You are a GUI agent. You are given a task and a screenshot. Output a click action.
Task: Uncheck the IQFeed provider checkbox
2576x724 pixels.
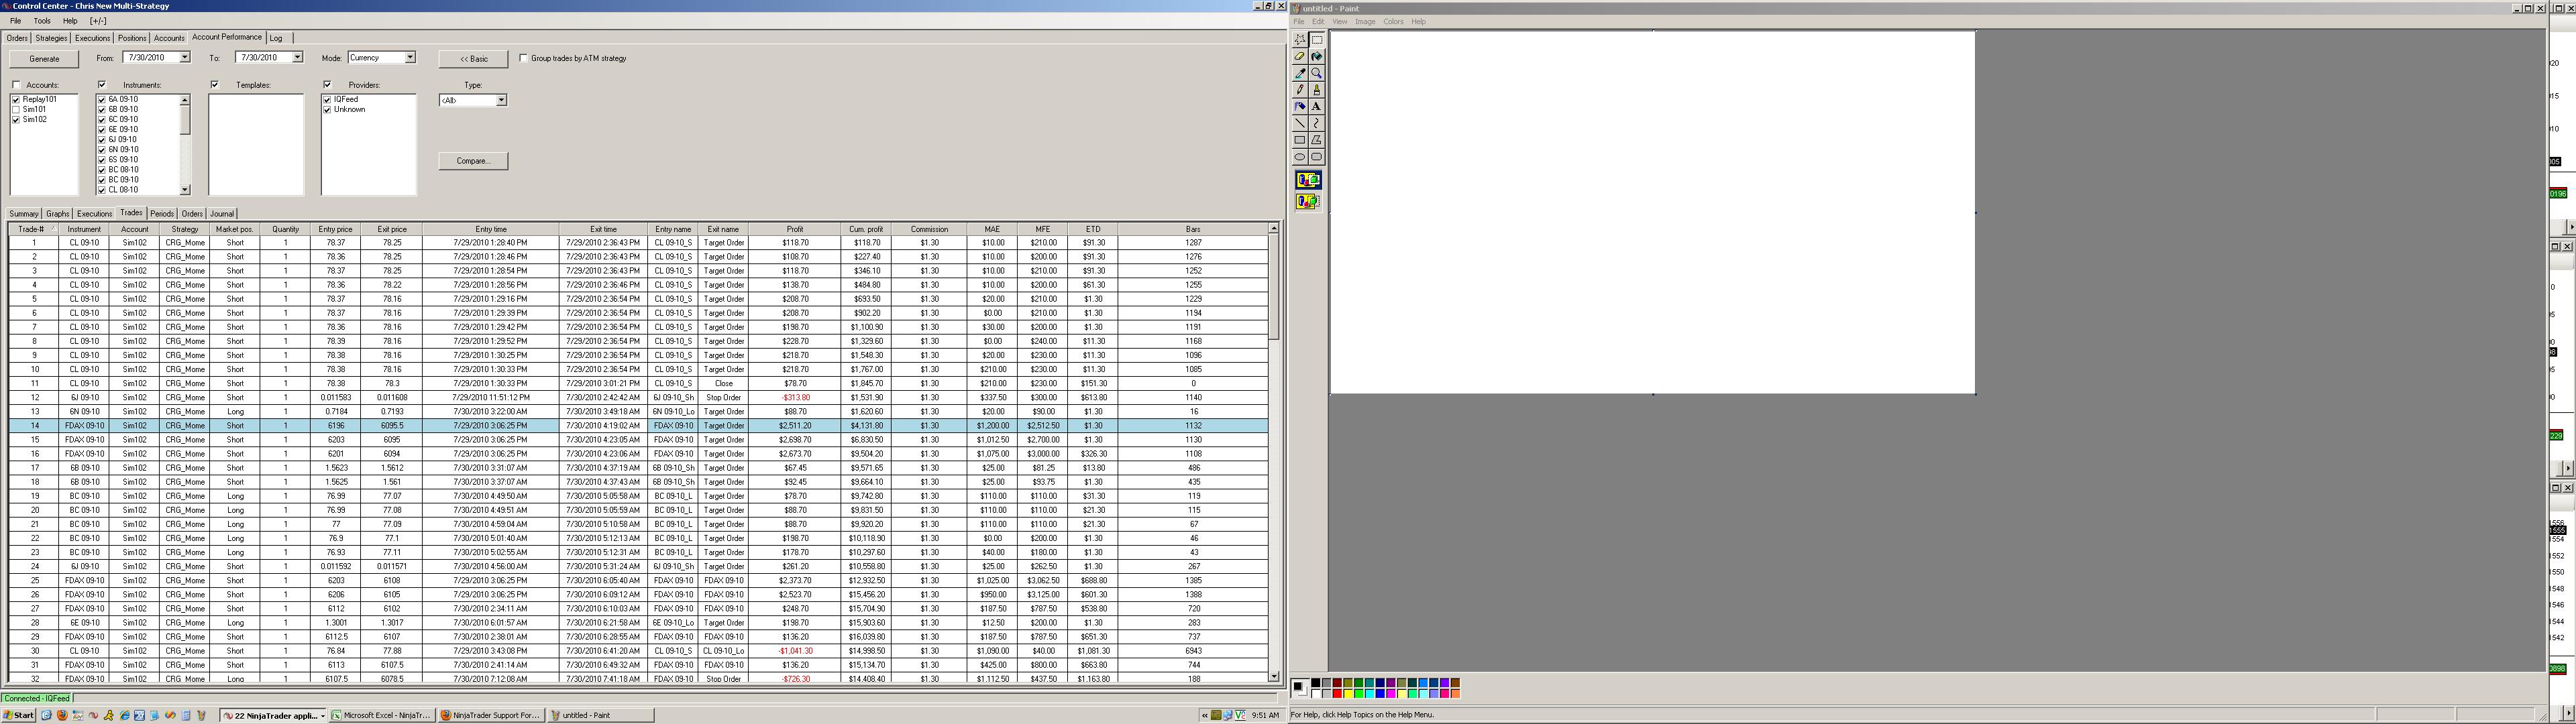click(327, 100)
